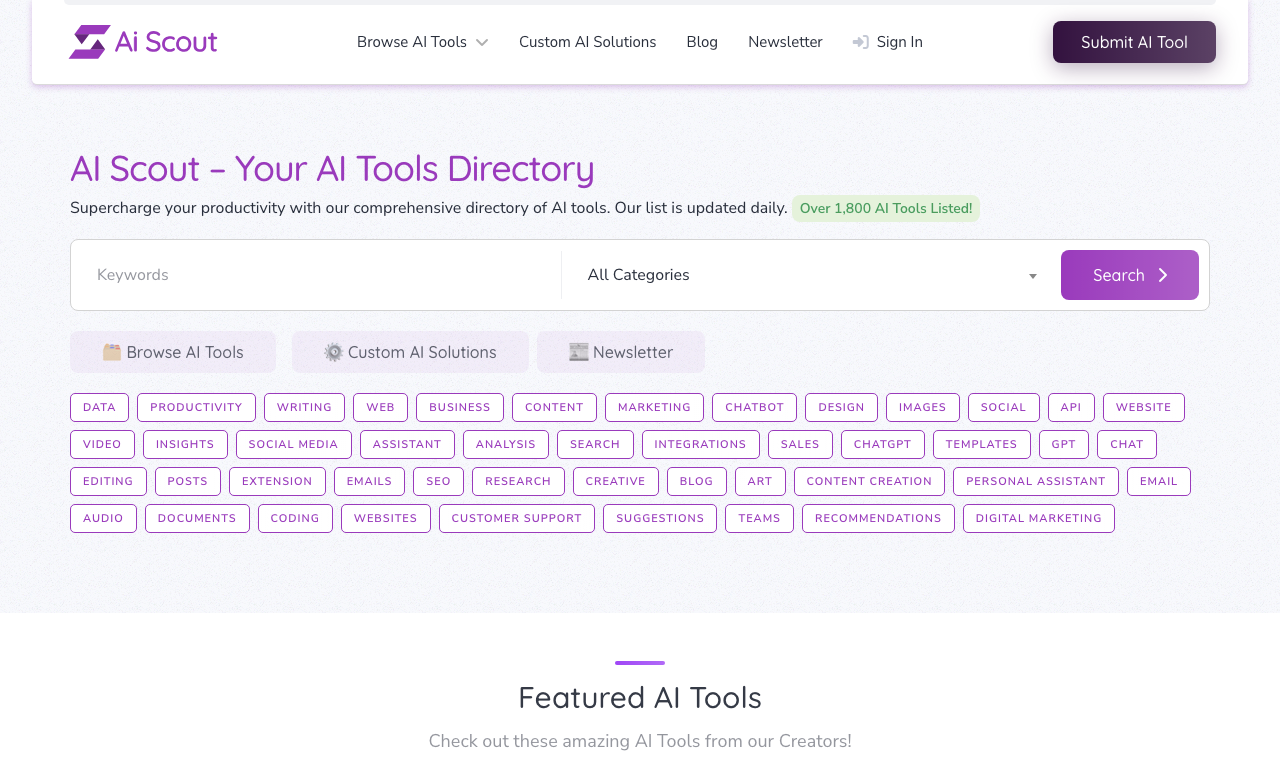The height and width of the screenshot is (768, 1280).
Task: Select the INSIGHTS tag
Action: point(185,444)
